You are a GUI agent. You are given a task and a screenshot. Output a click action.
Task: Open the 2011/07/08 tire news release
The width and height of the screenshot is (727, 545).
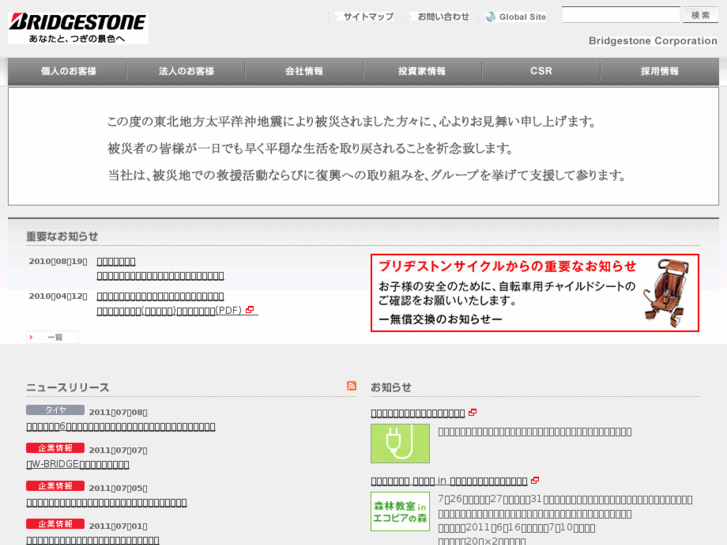(x=121, y=426)
